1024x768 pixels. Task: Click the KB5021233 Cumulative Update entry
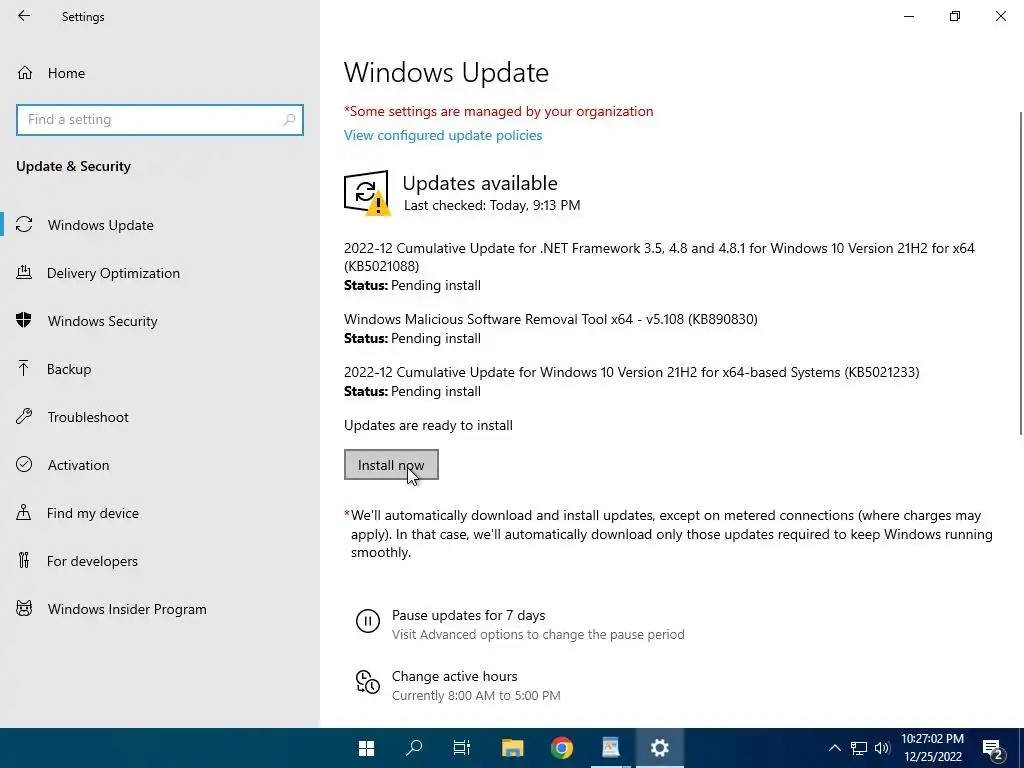tap(632, 372)
